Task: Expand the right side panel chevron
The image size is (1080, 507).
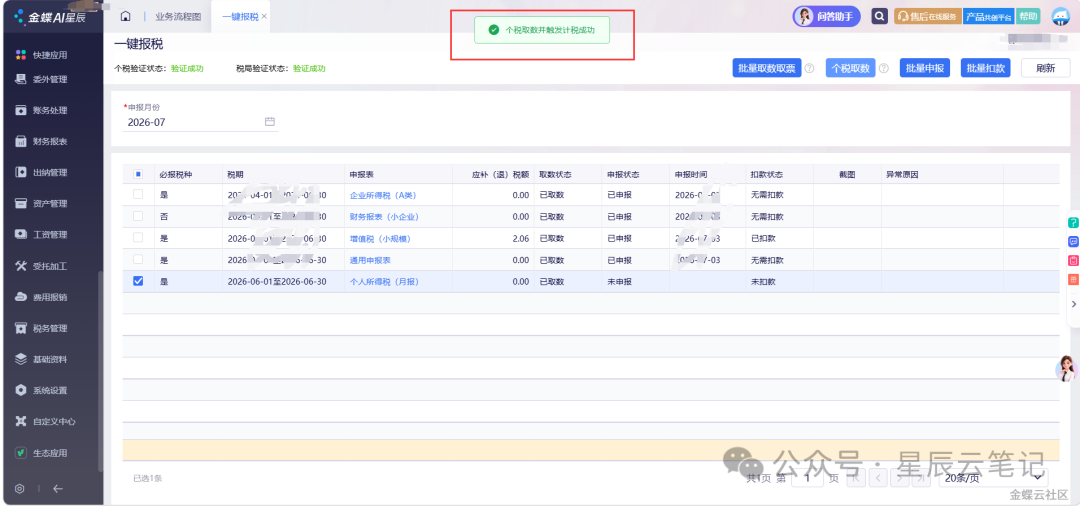Action: 1073,303
